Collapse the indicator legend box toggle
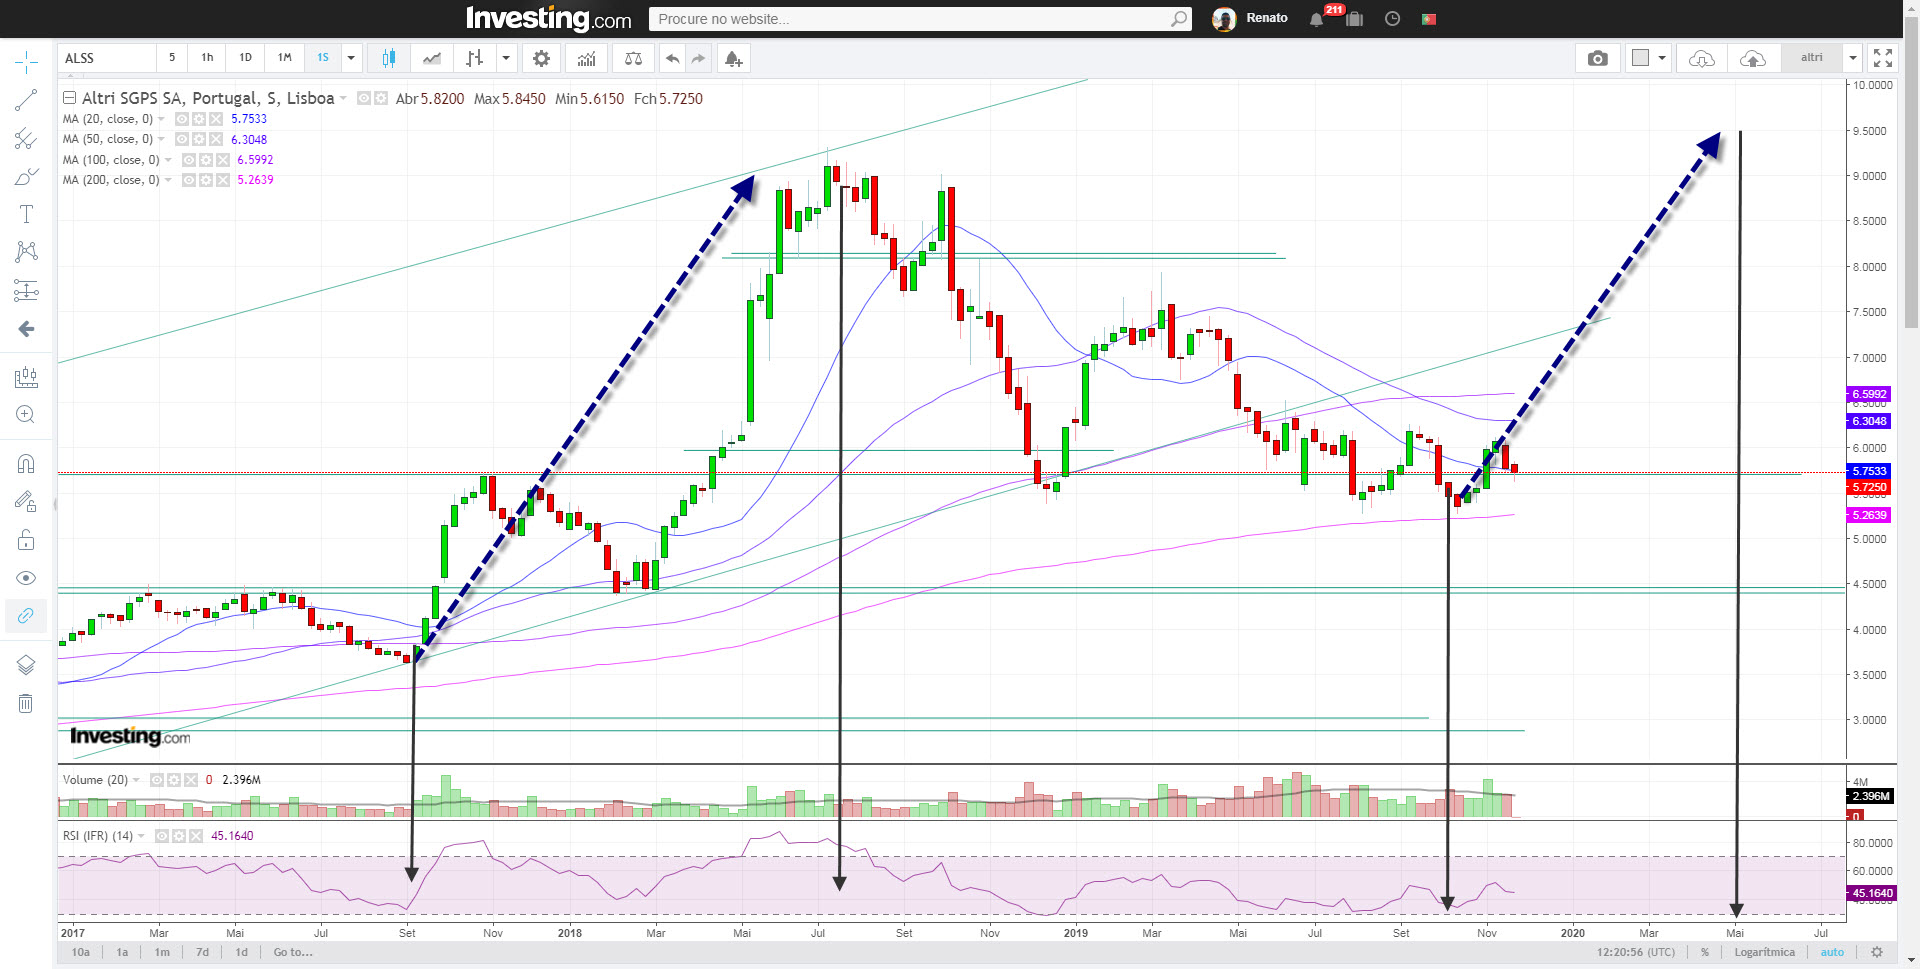Viewport: 1920px width, 969px height. pos(69,98)
